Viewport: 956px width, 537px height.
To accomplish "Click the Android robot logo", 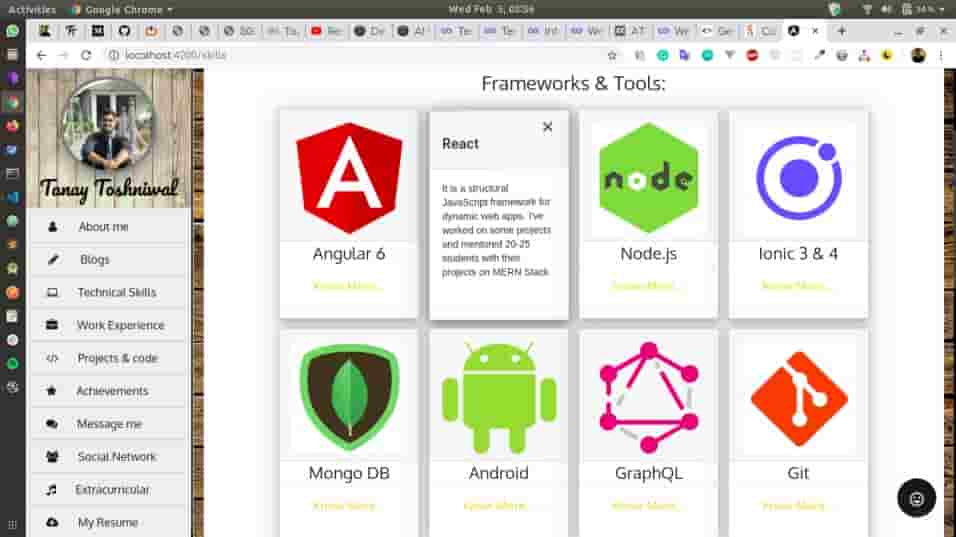I will 499,397.
